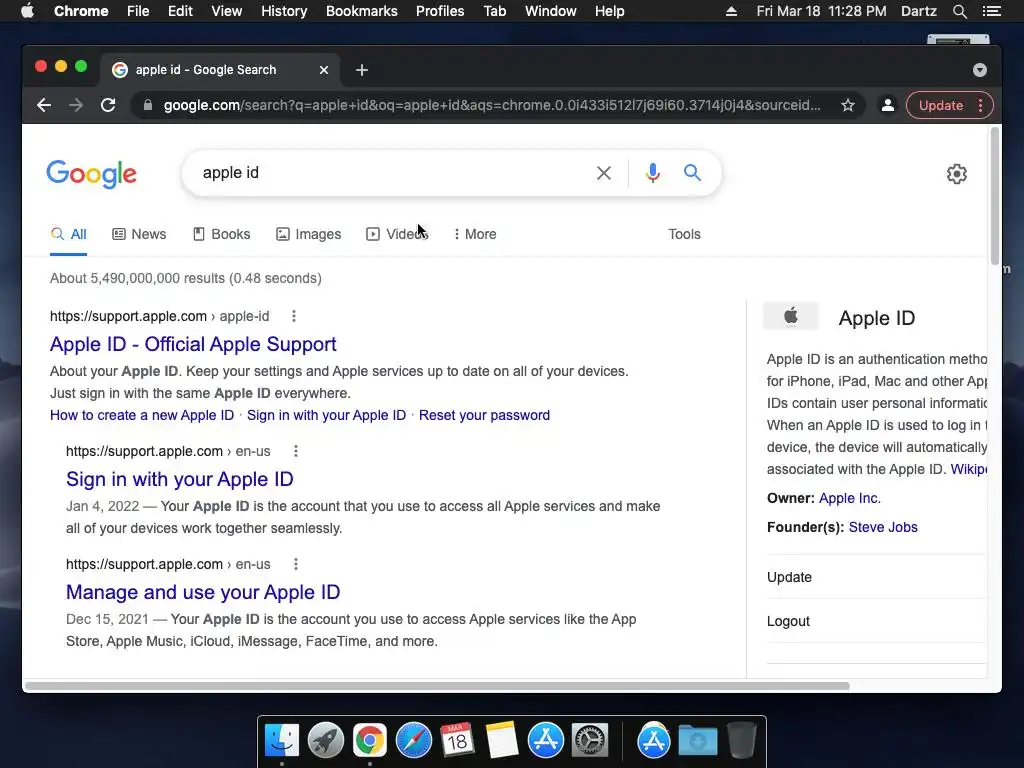Open Safari from the Dock

coord(413,741)
